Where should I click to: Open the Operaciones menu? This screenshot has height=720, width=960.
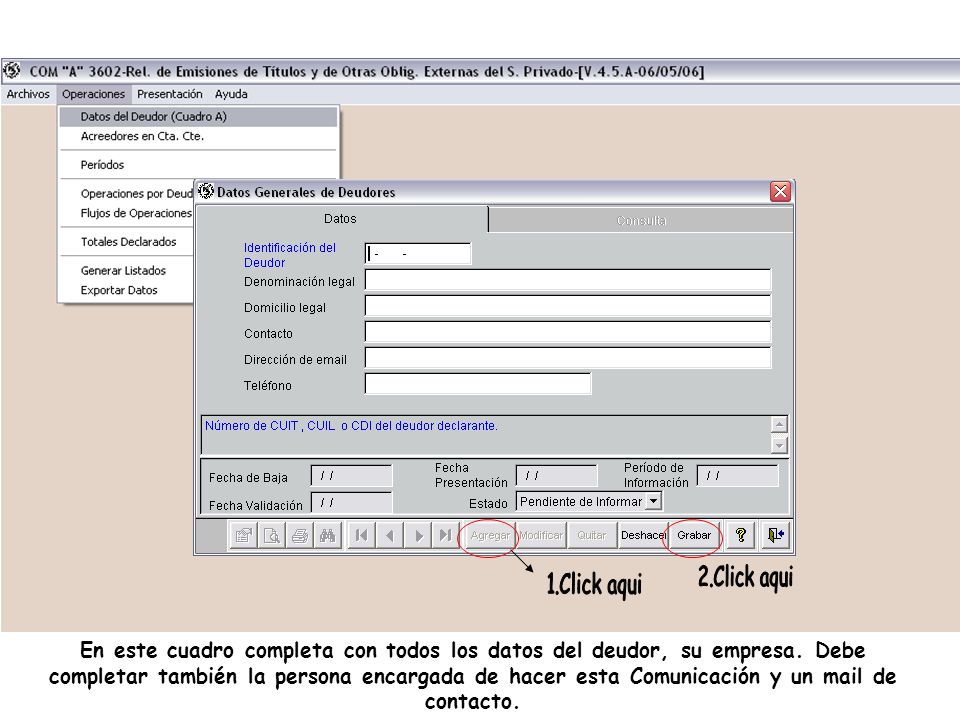click(x=93, y=94)
